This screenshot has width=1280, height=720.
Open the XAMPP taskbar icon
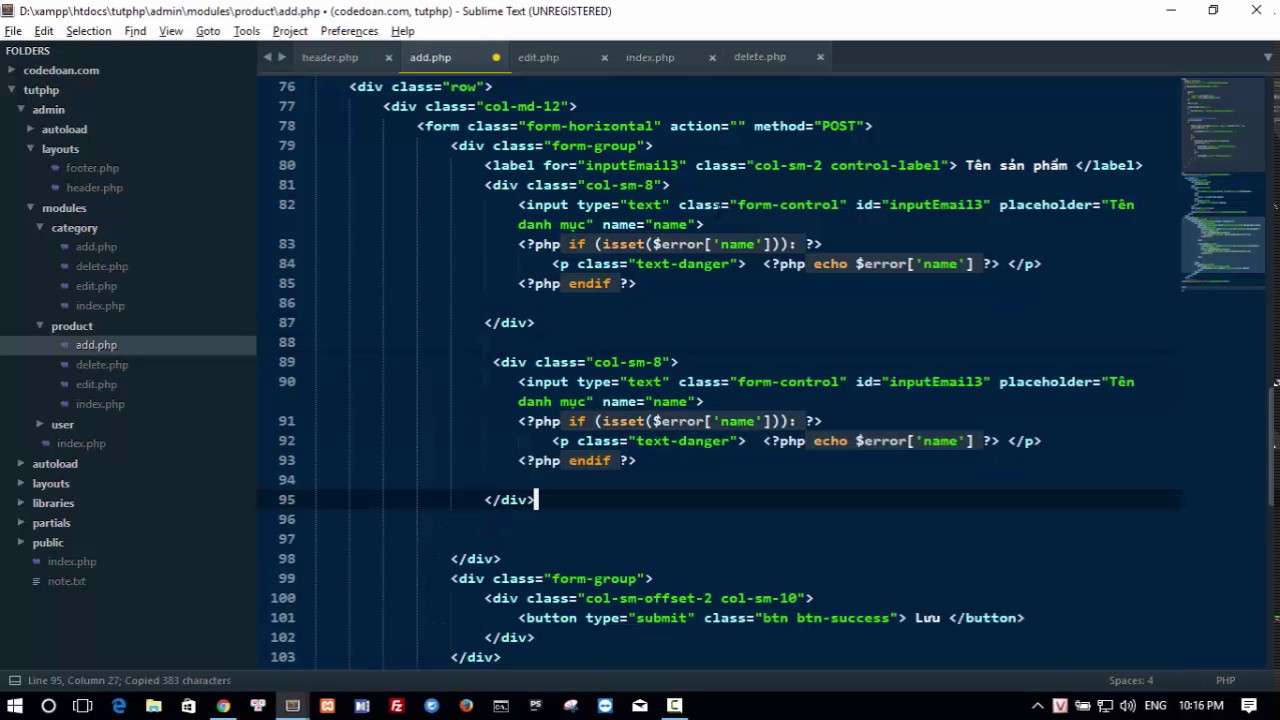[x=327, y=706]
